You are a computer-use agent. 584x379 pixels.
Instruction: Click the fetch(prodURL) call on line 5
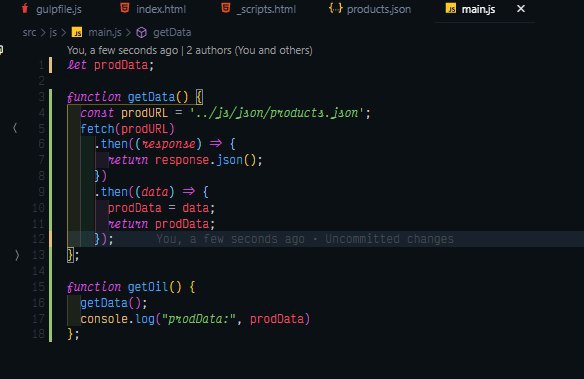[x=127, y=129]
